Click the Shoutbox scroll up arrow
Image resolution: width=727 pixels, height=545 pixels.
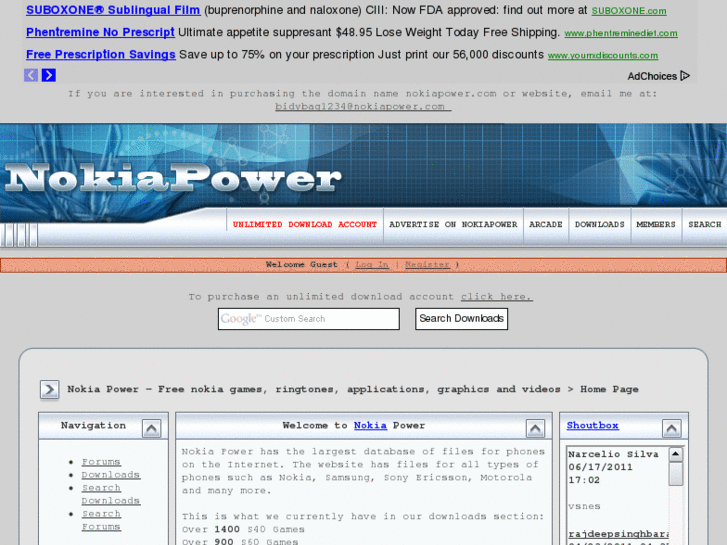(x=676, y=454)
